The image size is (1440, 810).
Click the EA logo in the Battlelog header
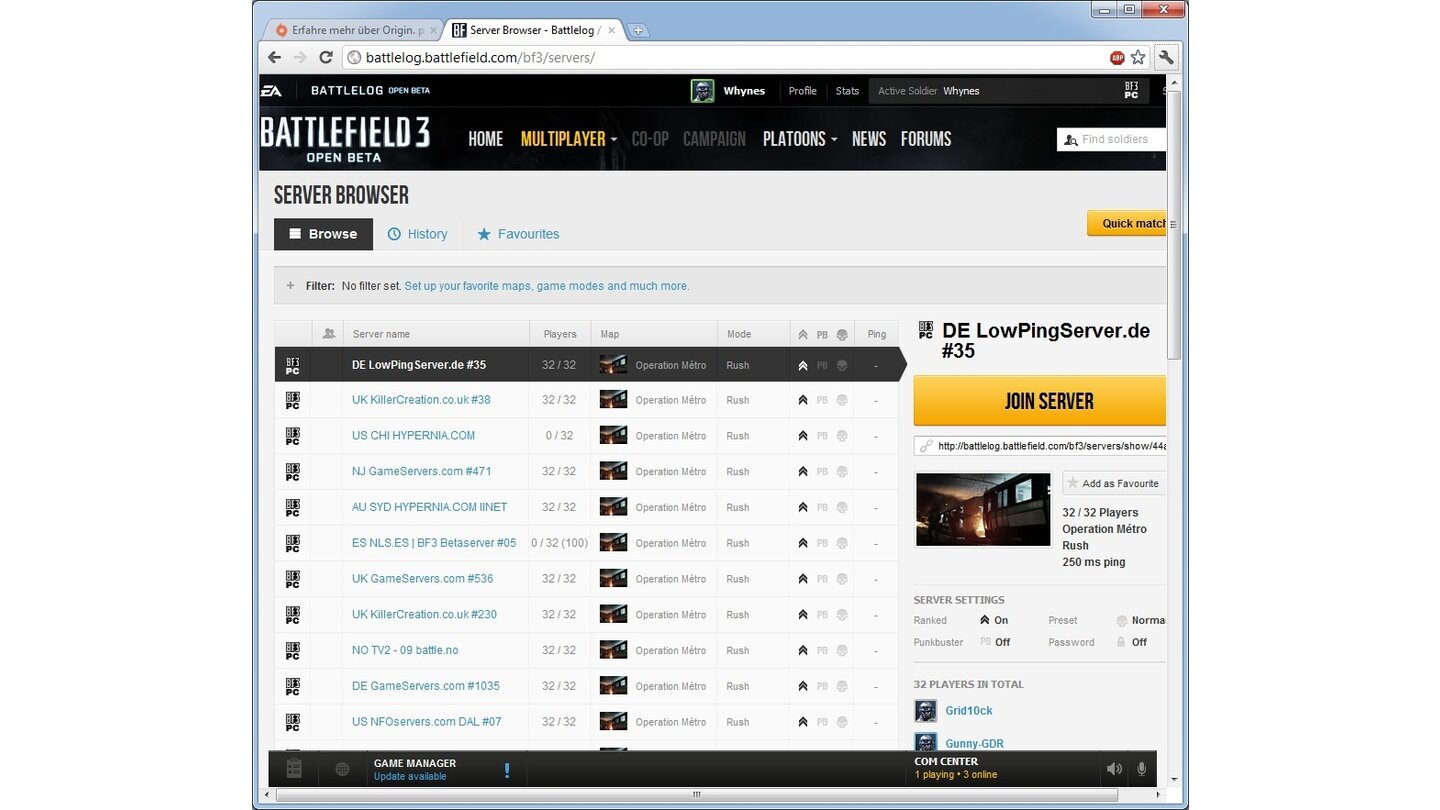(271, 91)
